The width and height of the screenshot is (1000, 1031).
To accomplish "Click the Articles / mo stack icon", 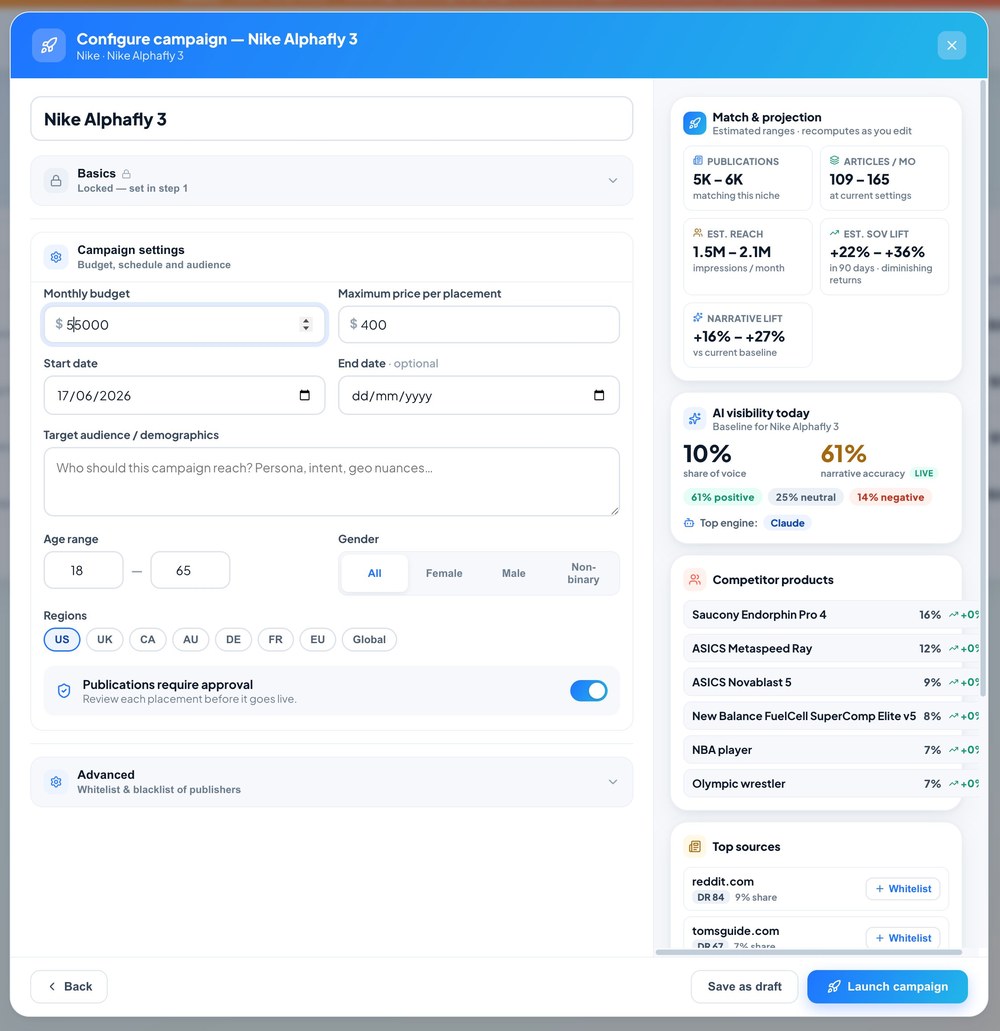I will (834, 160).
